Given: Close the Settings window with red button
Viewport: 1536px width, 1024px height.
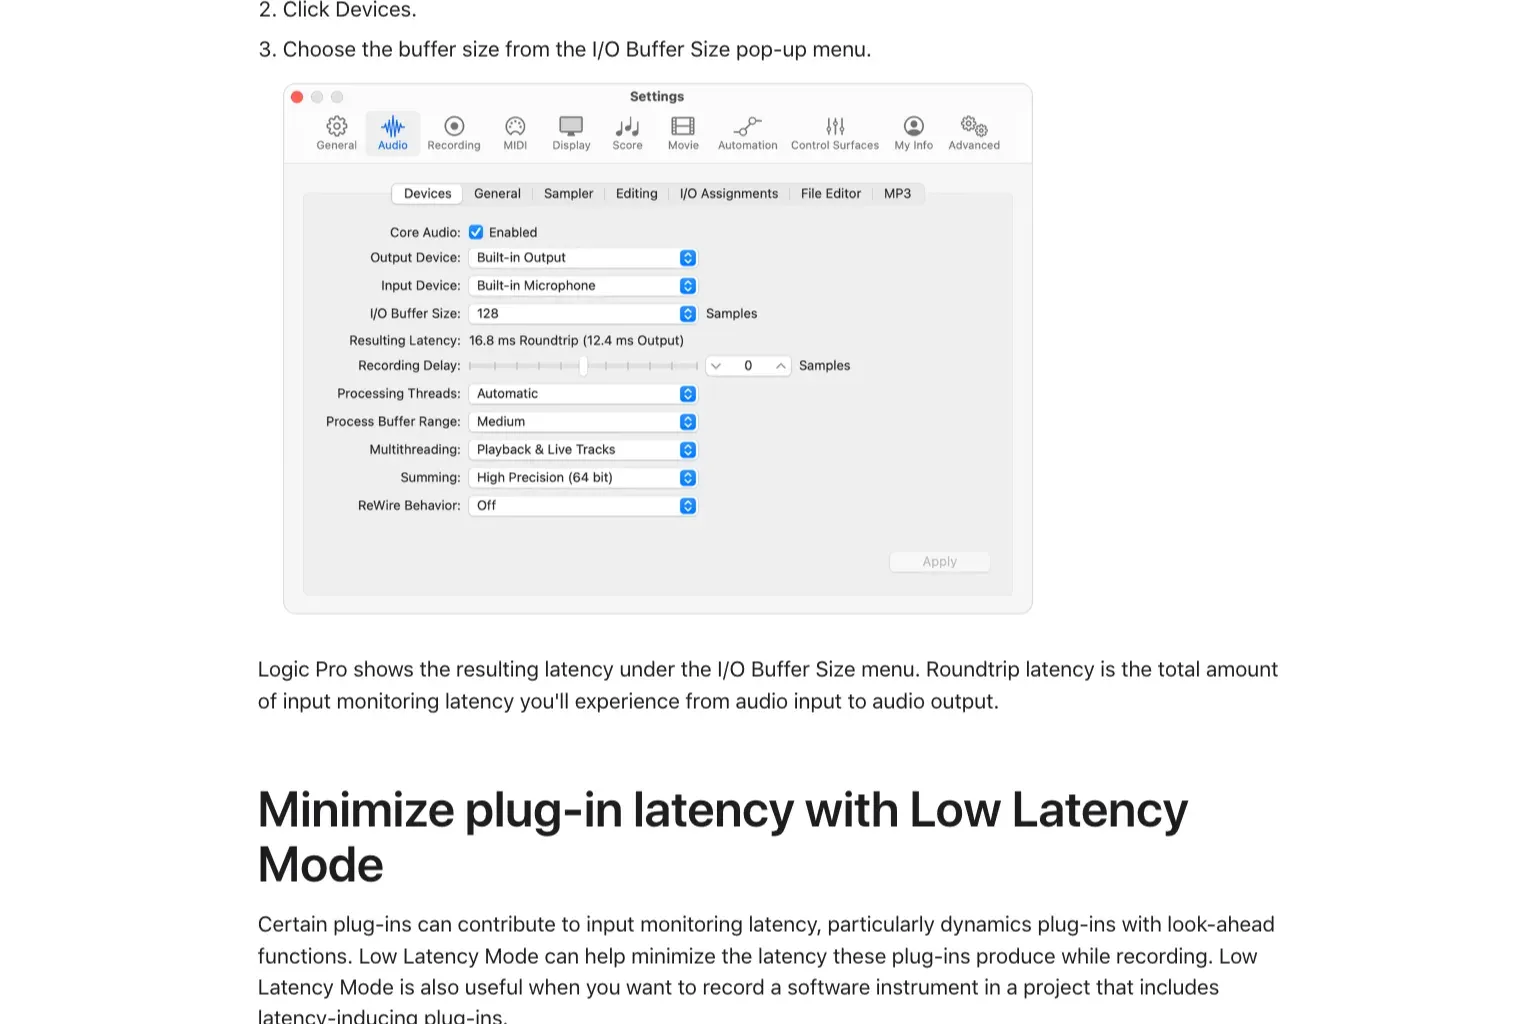Looking at the screenshot, I should [x=297, y=97].
